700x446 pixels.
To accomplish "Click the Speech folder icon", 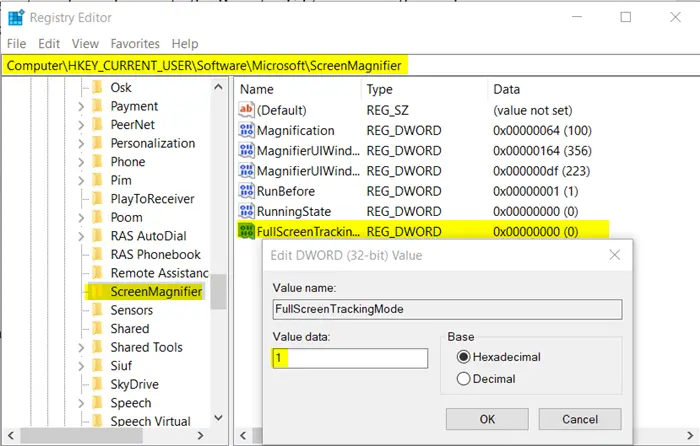I will 97,402.
